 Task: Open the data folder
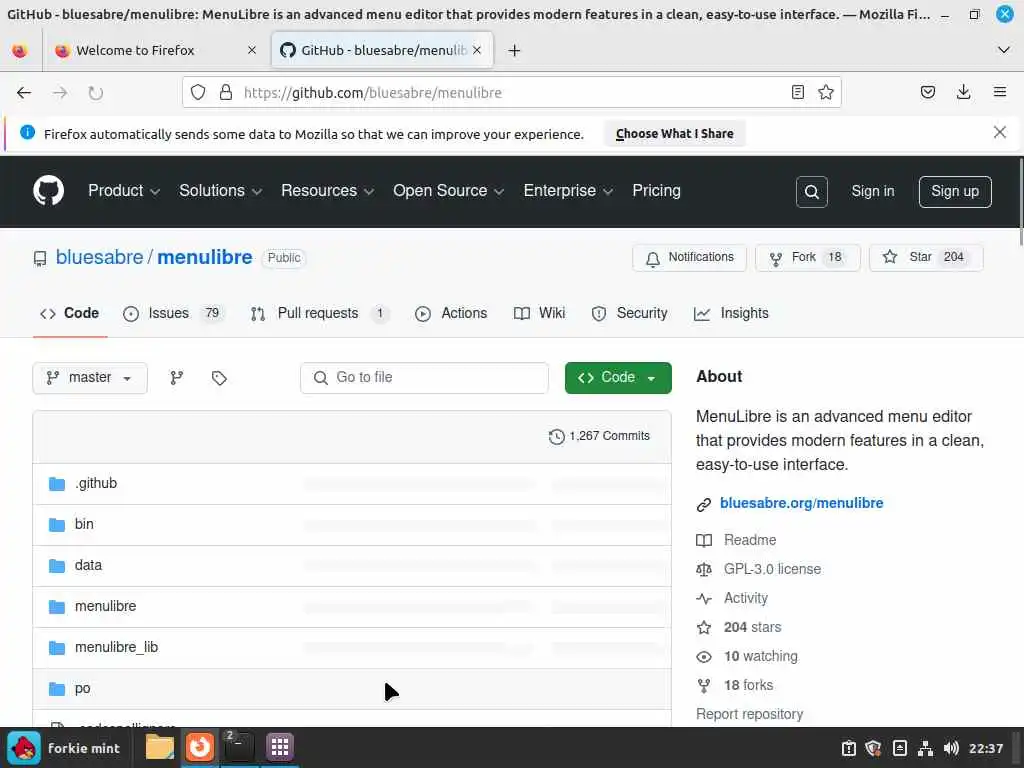[88, 566]
